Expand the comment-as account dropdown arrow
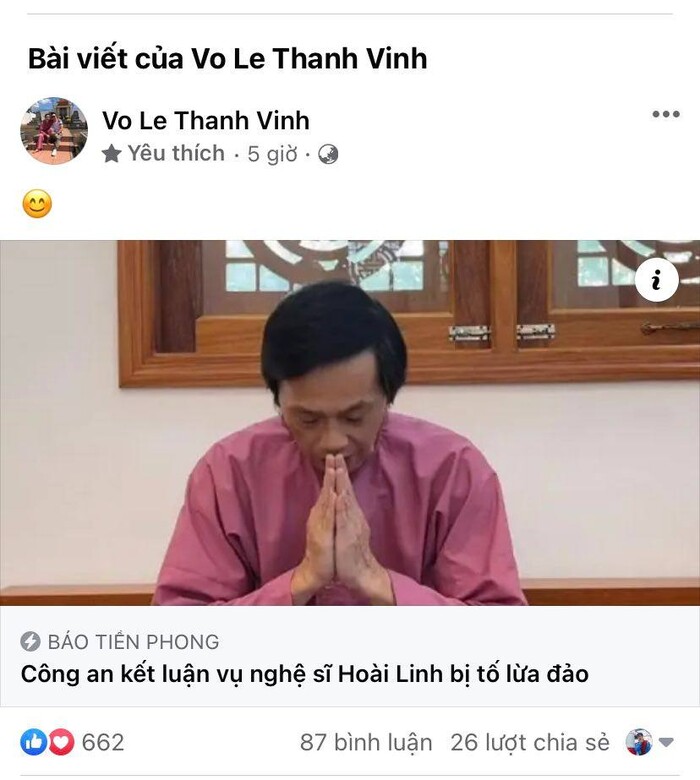This screenshot has height=780, width=700. click(666, 742)
